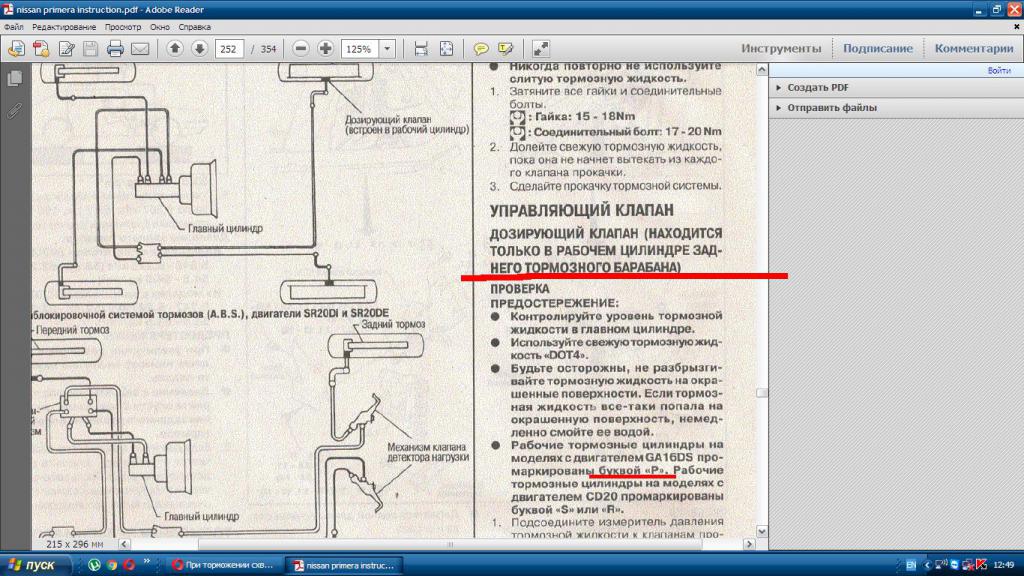Click the email envelope icon
The image size is (1024, 576).
140,49
